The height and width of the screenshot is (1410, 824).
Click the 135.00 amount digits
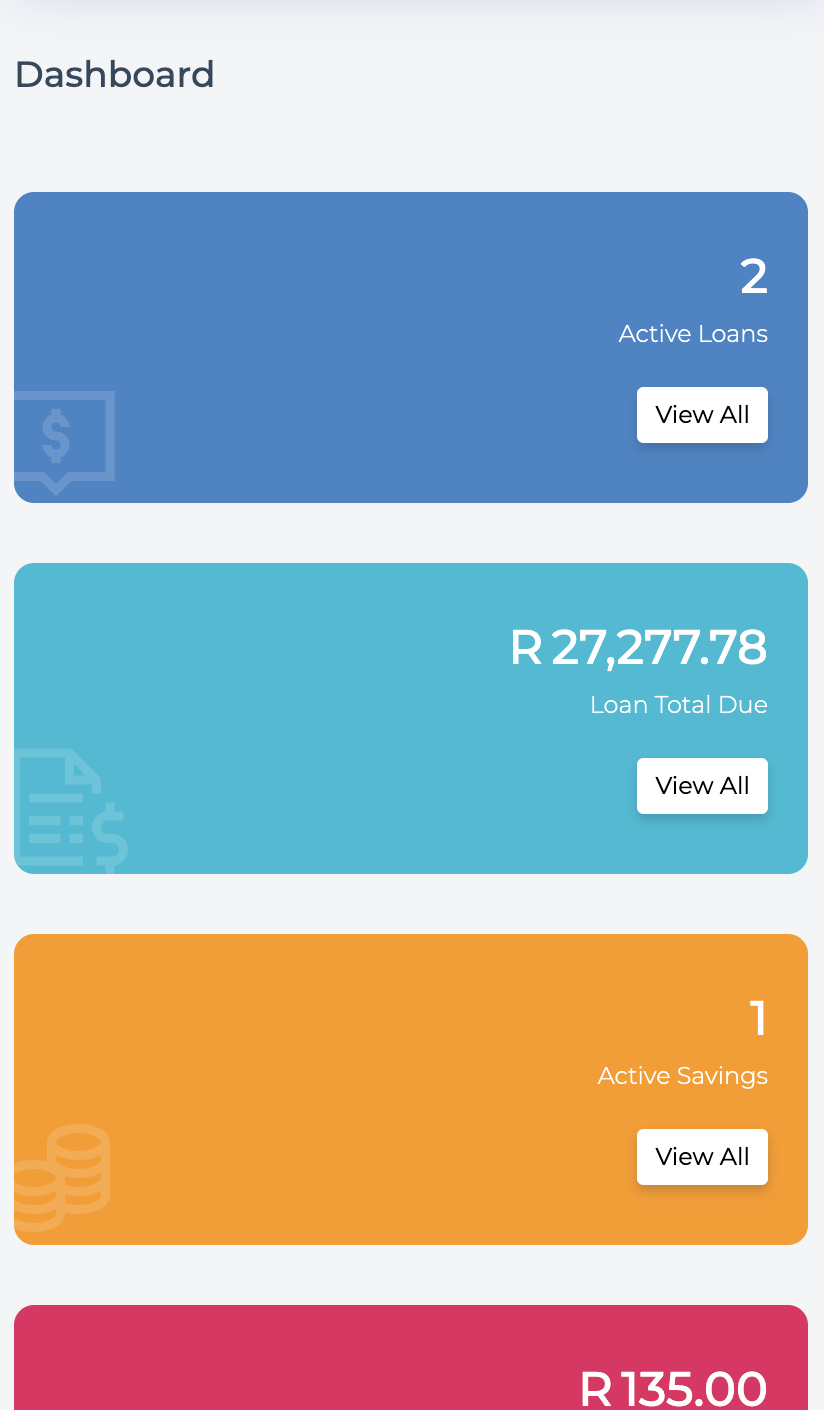coord(693,1388)
